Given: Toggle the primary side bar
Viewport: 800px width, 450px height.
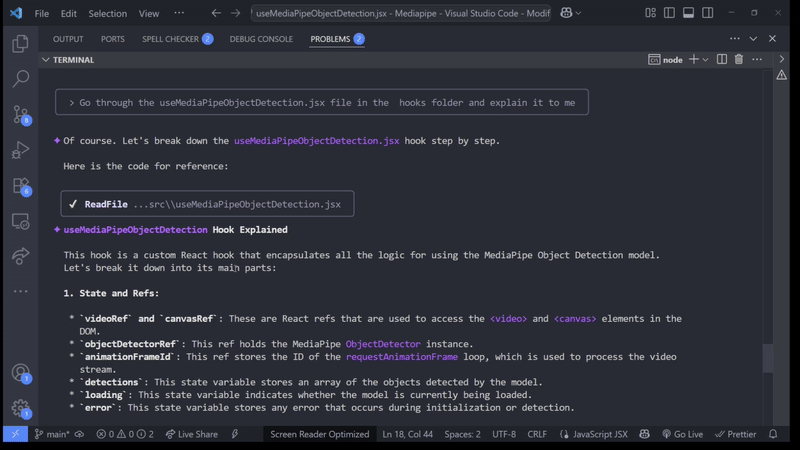Looking at the screenshot, I should click(x=669, y=13).
